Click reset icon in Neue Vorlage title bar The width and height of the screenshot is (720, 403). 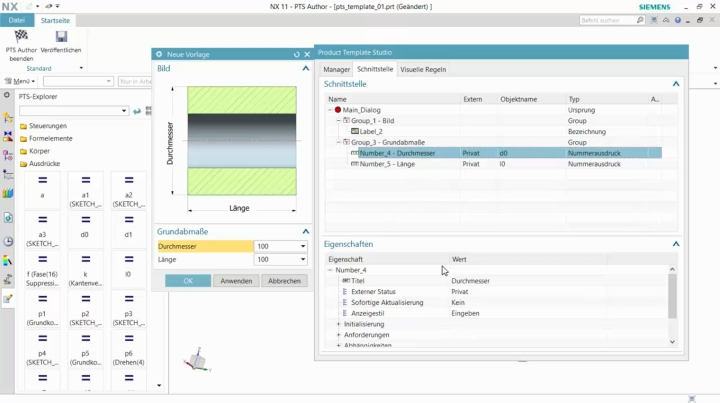pos(295,54)
